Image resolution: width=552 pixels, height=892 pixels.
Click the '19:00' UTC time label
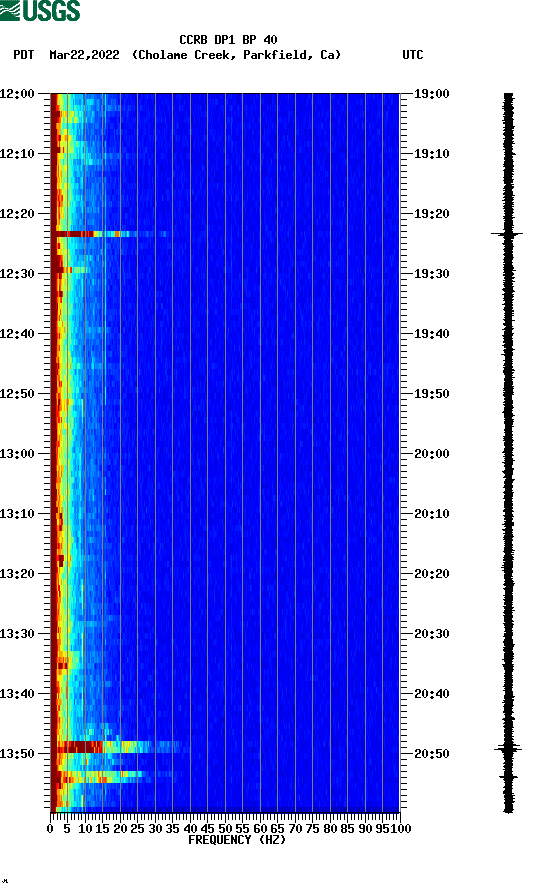tap(431, 94)
